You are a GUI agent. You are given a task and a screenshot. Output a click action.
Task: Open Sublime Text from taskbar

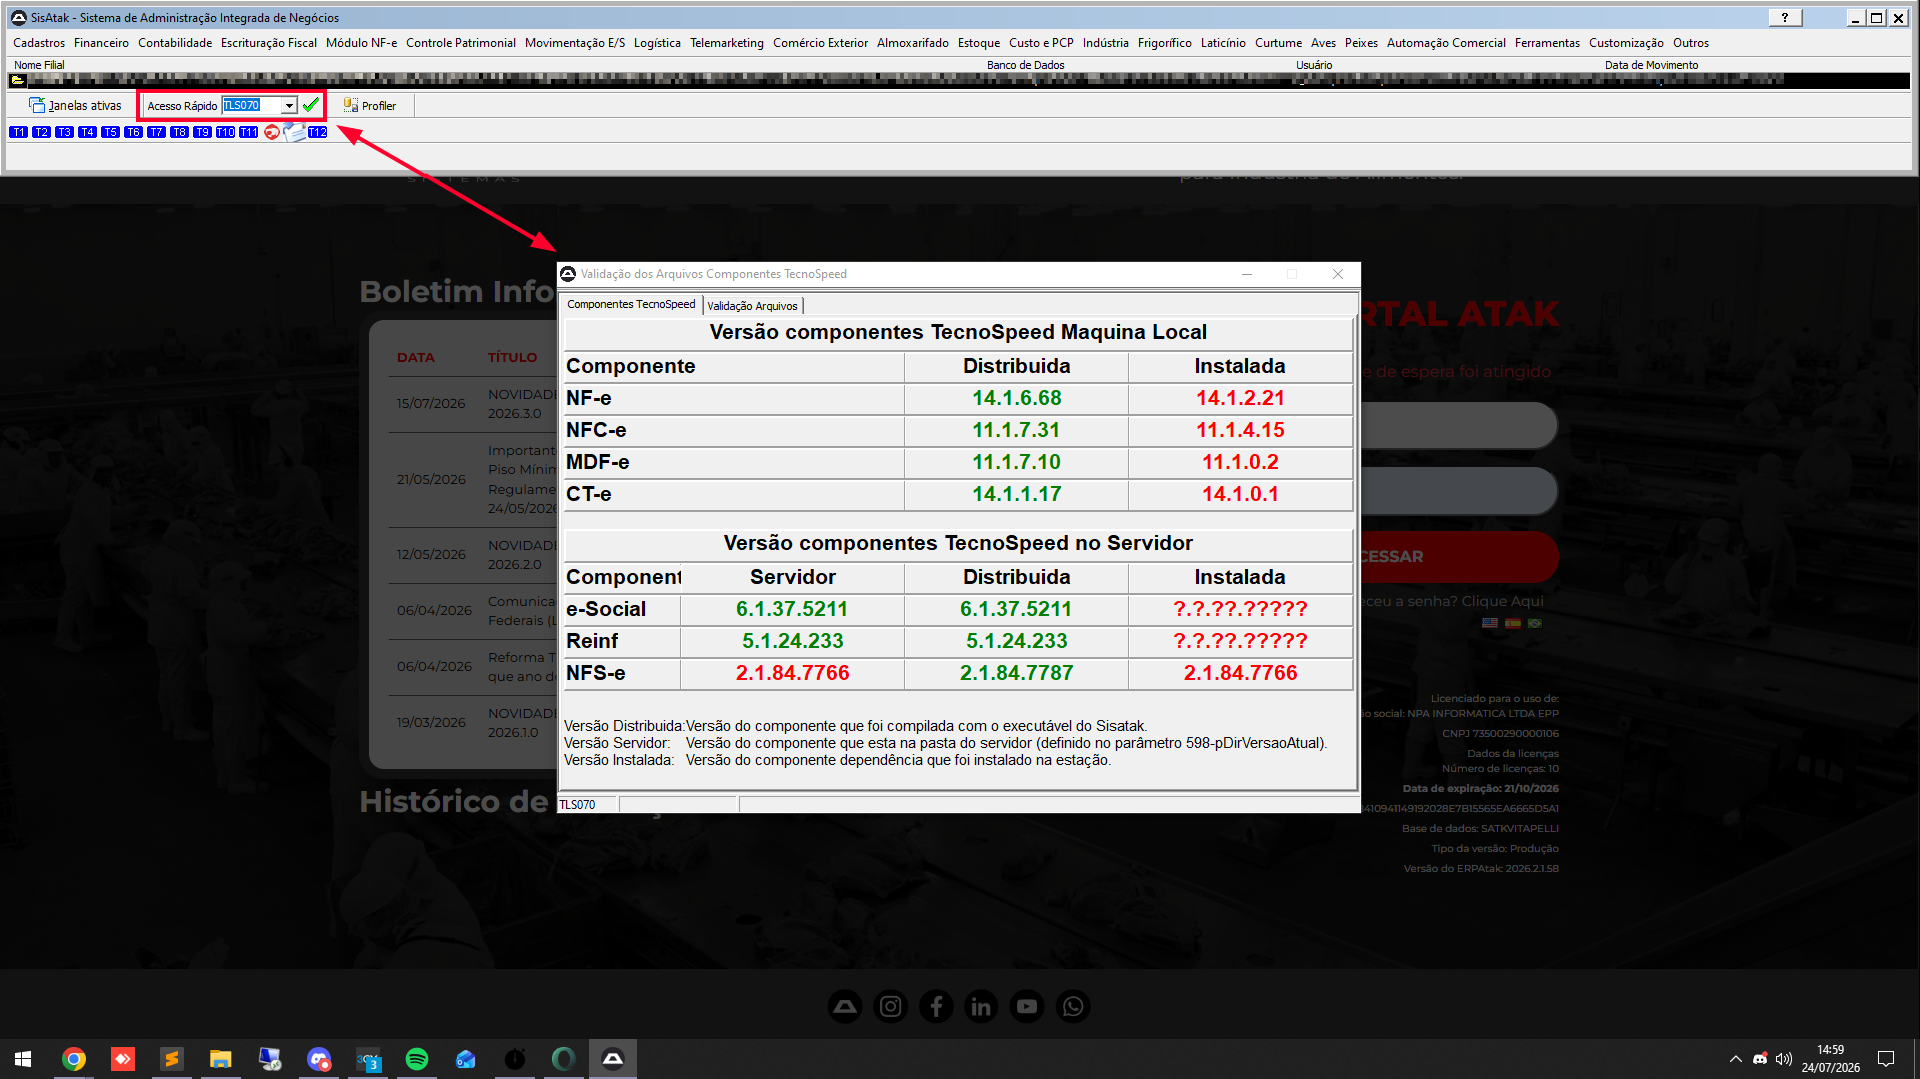coord(172,1059)
